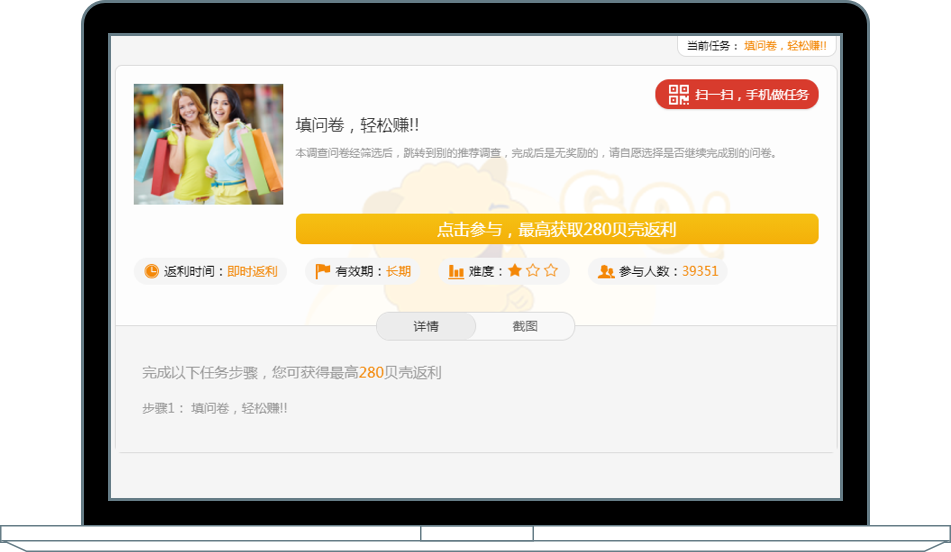Click the second empty difficulty star
The width and height of the screenshot is (951, 552).
[x=533, y=270]
